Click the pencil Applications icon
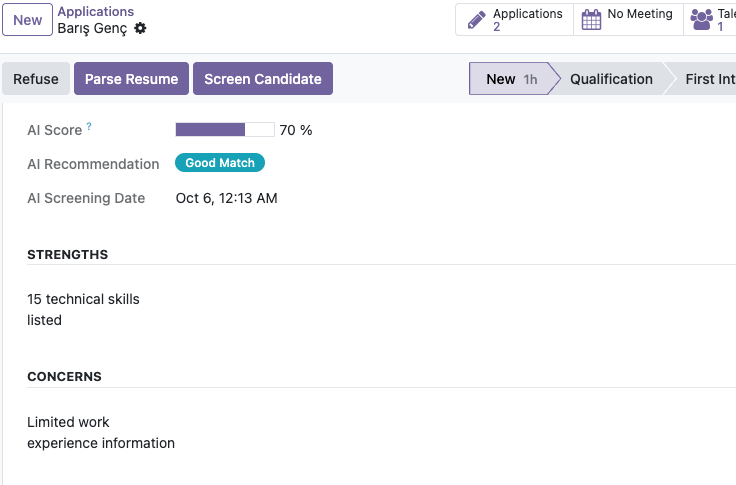 [476, 20]
